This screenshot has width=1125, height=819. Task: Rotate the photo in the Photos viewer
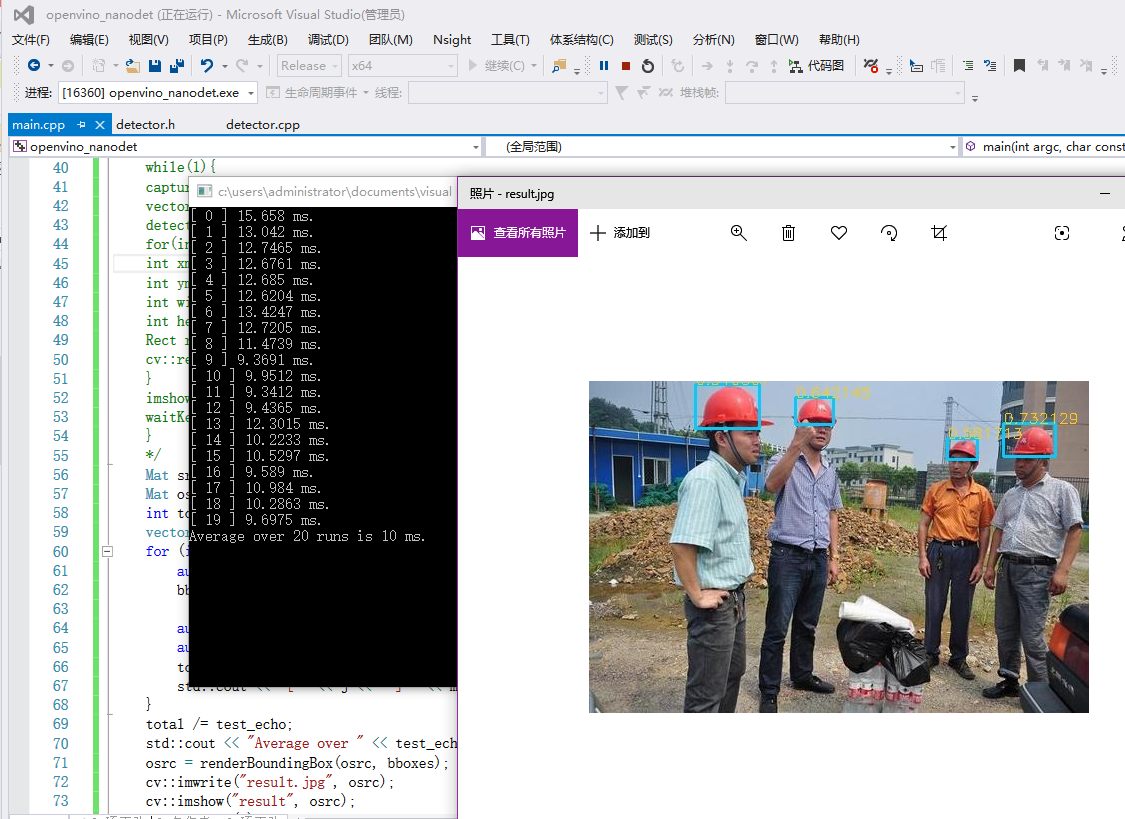click(889, 233)
